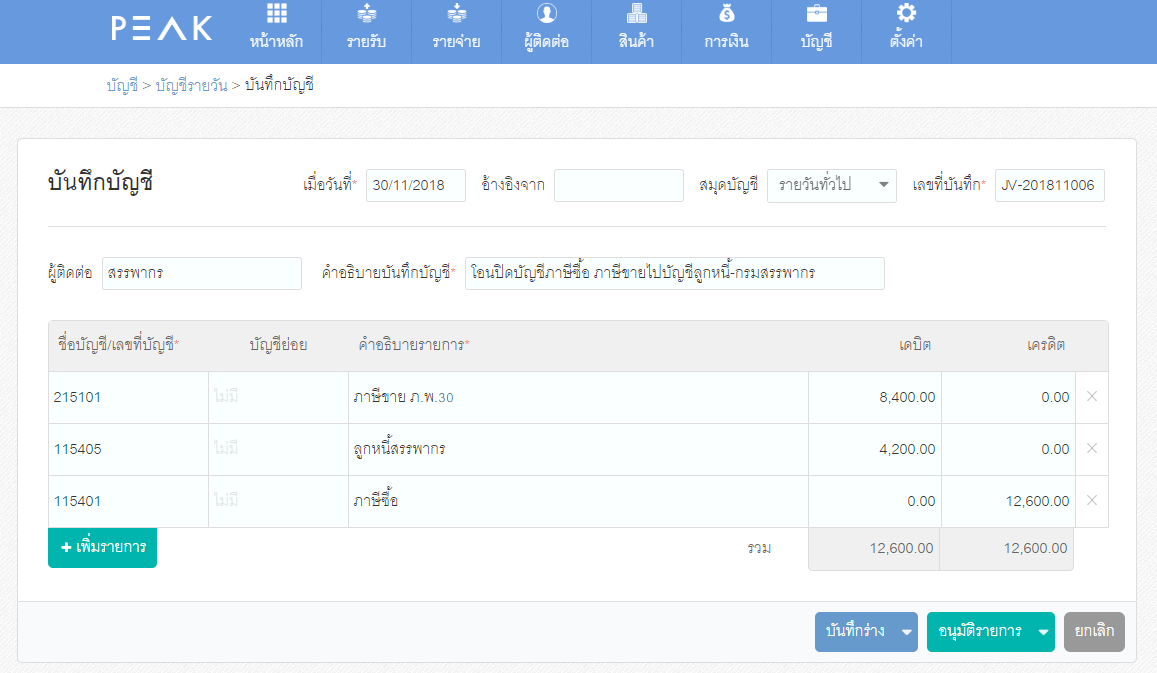Click the เพิ่มรายการ add-line button
Screen dimensions: 1157x673
click(101, 548)
